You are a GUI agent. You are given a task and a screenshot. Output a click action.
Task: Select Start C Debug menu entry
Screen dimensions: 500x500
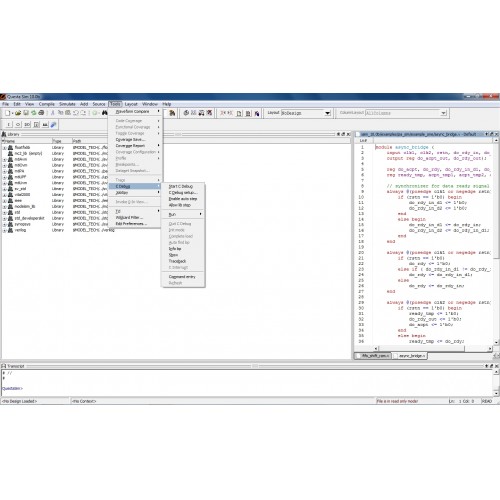[181, 186]
